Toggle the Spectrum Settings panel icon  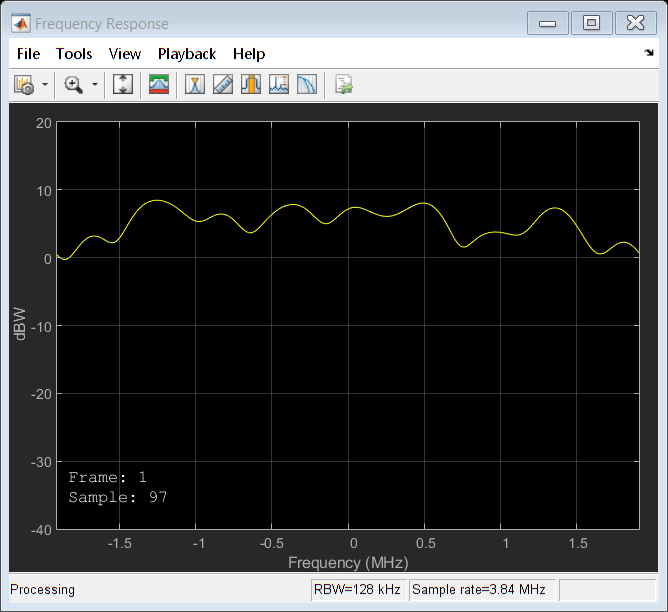pyautogui.click(x=159, y=84)
